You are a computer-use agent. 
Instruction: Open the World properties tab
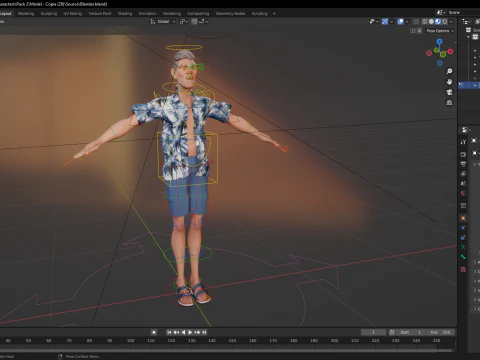(x=463, y=193)
